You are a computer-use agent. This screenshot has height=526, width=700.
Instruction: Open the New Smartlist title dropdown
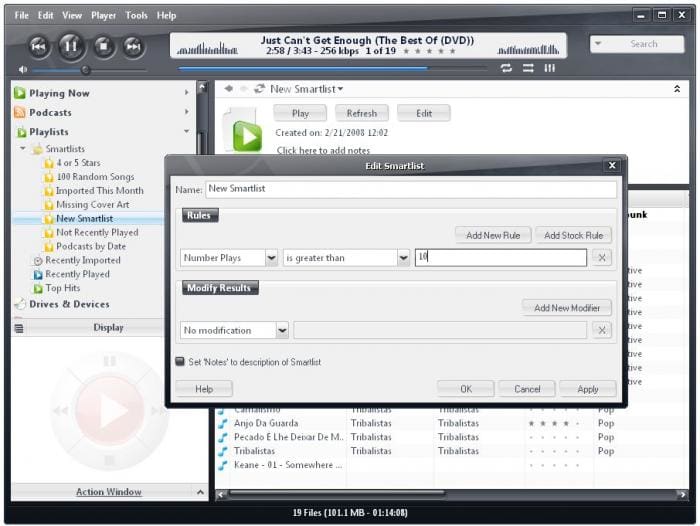[x=340, y=89]
